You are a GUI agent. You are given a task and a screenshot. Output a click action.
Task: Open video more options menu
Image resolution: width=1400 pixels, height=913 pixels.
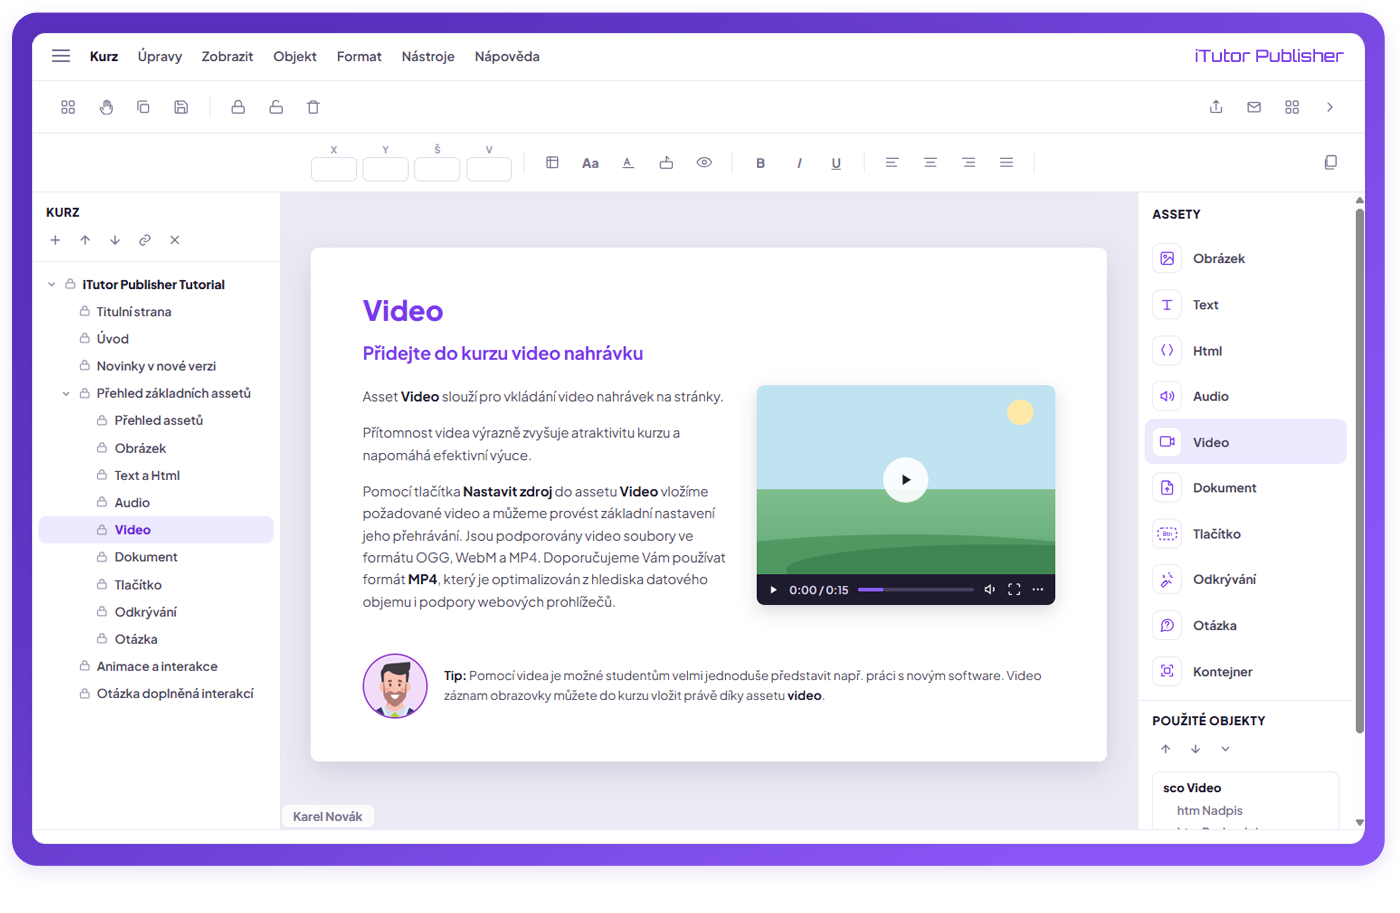tap(1038, 590)
